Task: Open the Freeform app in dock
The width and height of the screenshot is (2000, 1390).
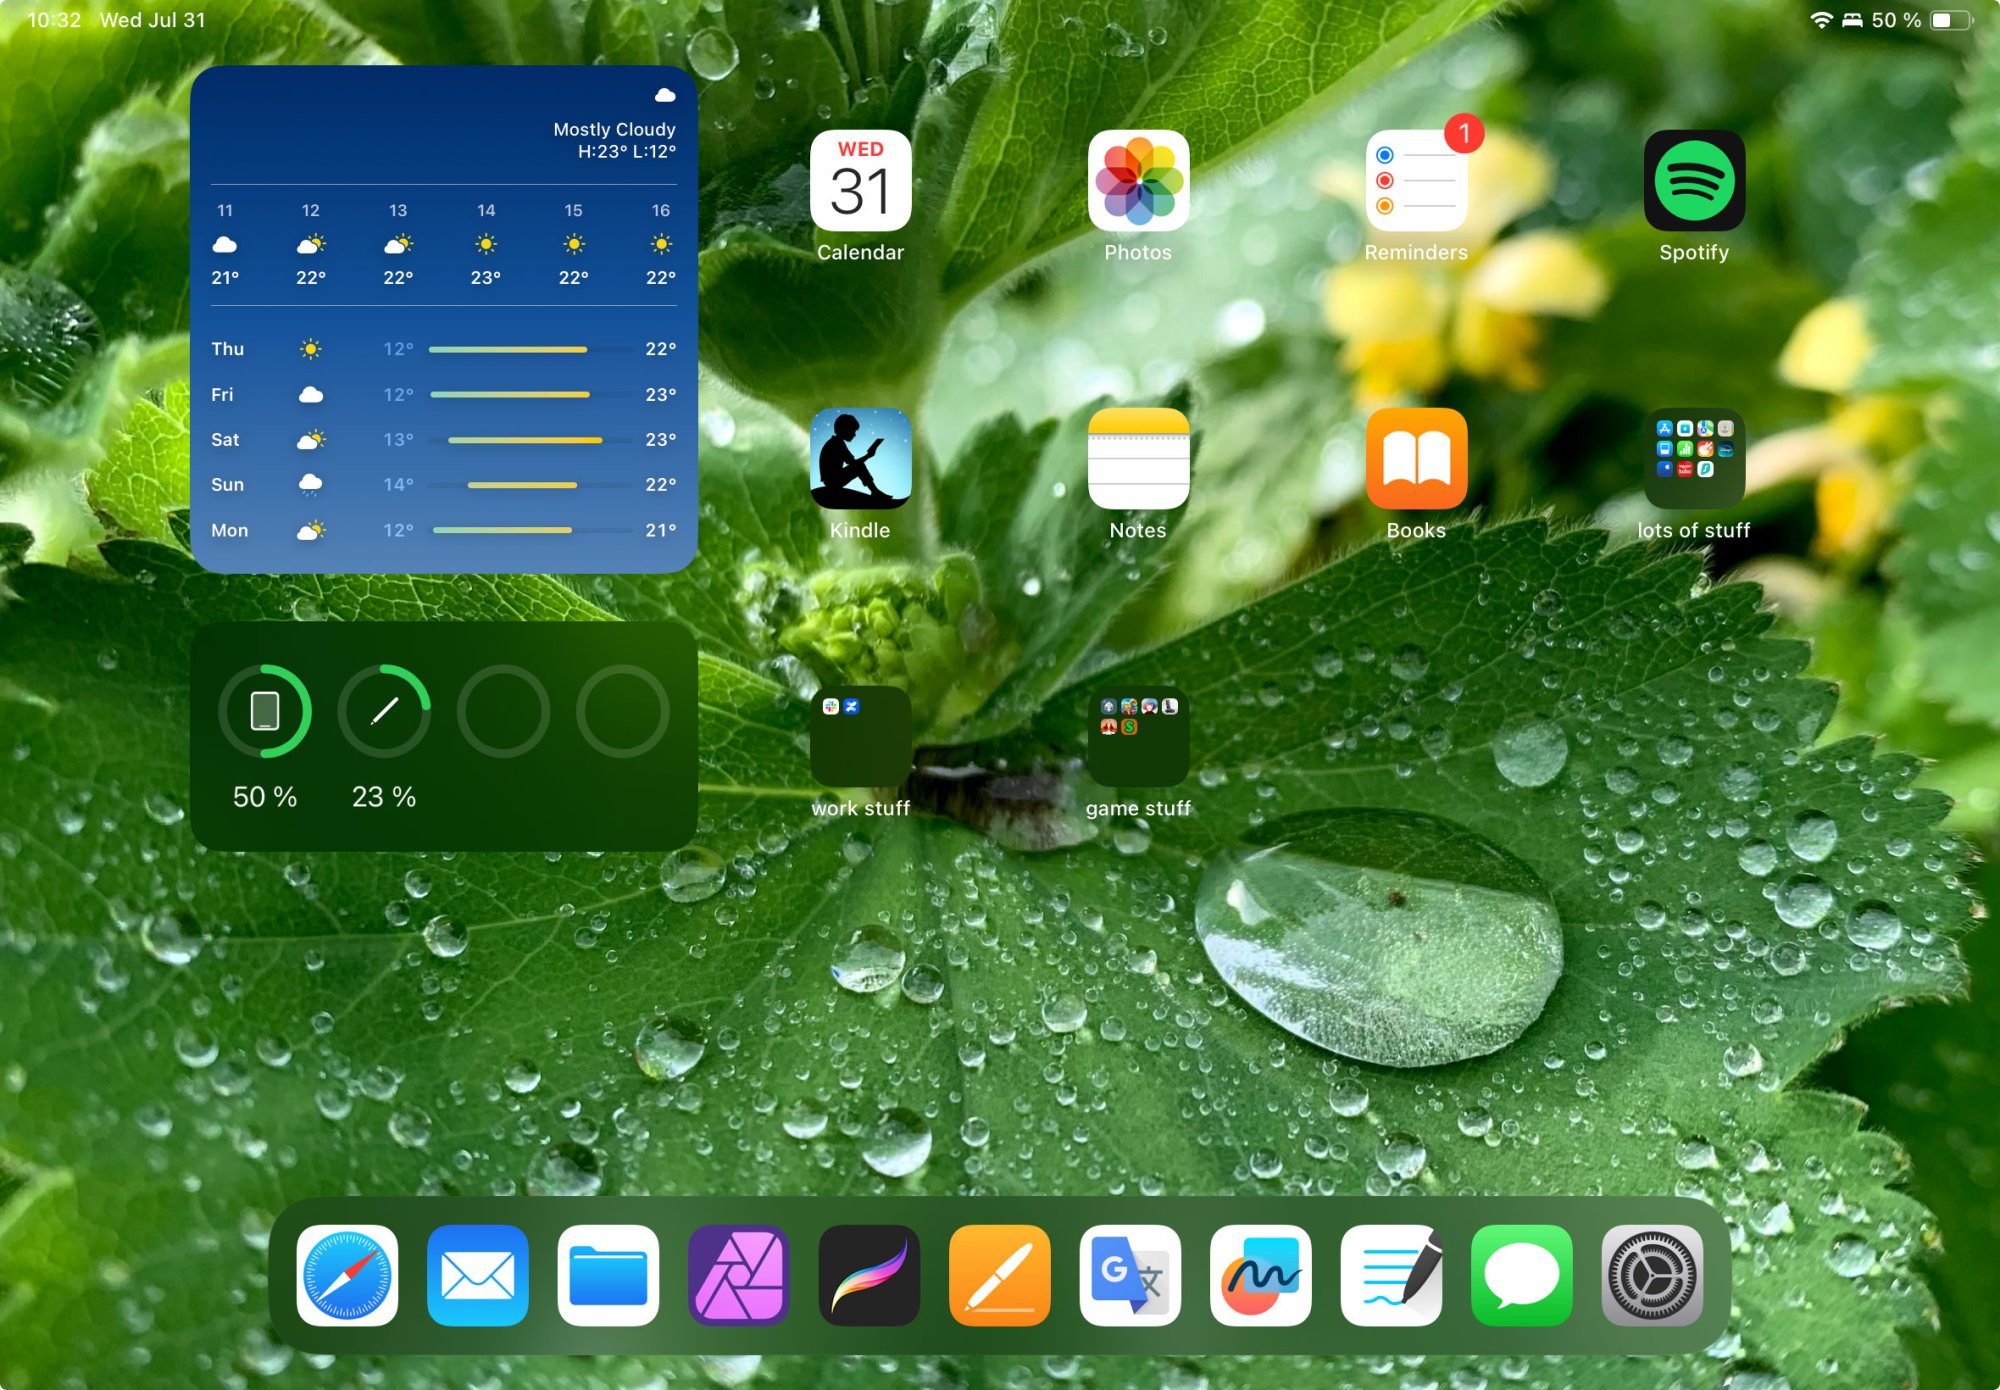Action: tap(1260, 1275)
